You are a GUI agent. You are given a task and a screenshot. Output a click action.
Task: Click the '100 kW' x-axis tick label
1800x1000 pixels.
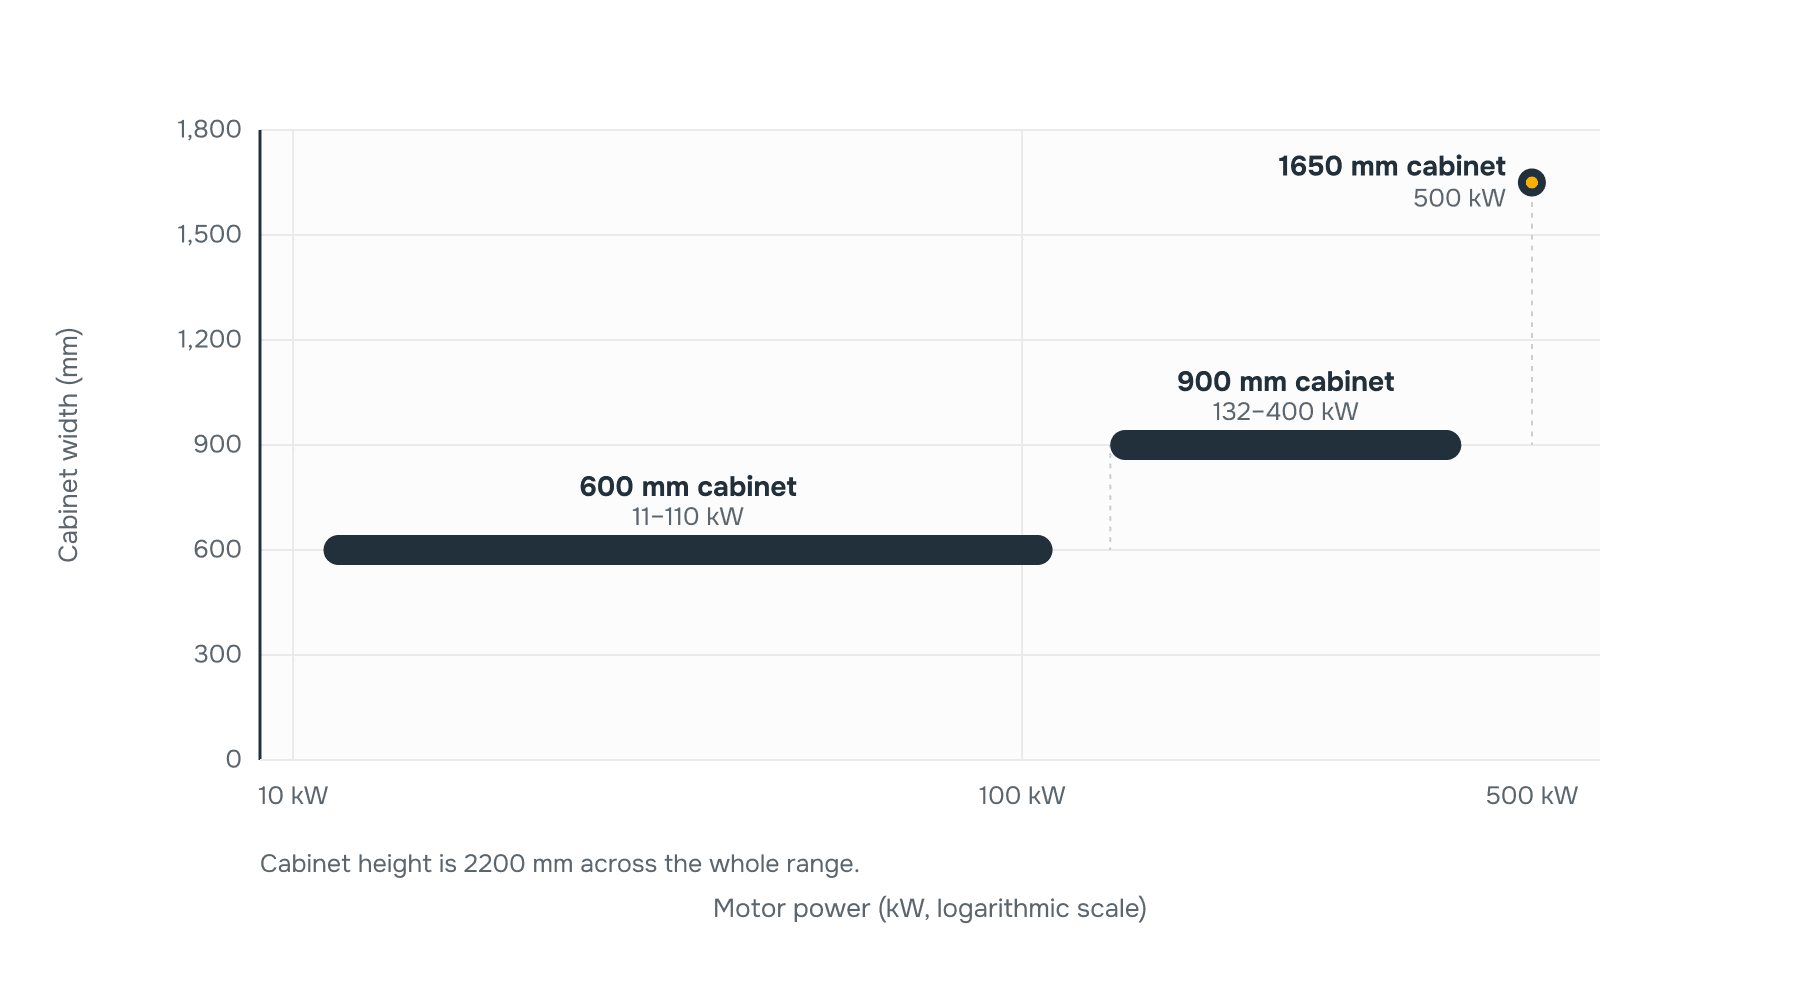click(x=1021, y=796)
